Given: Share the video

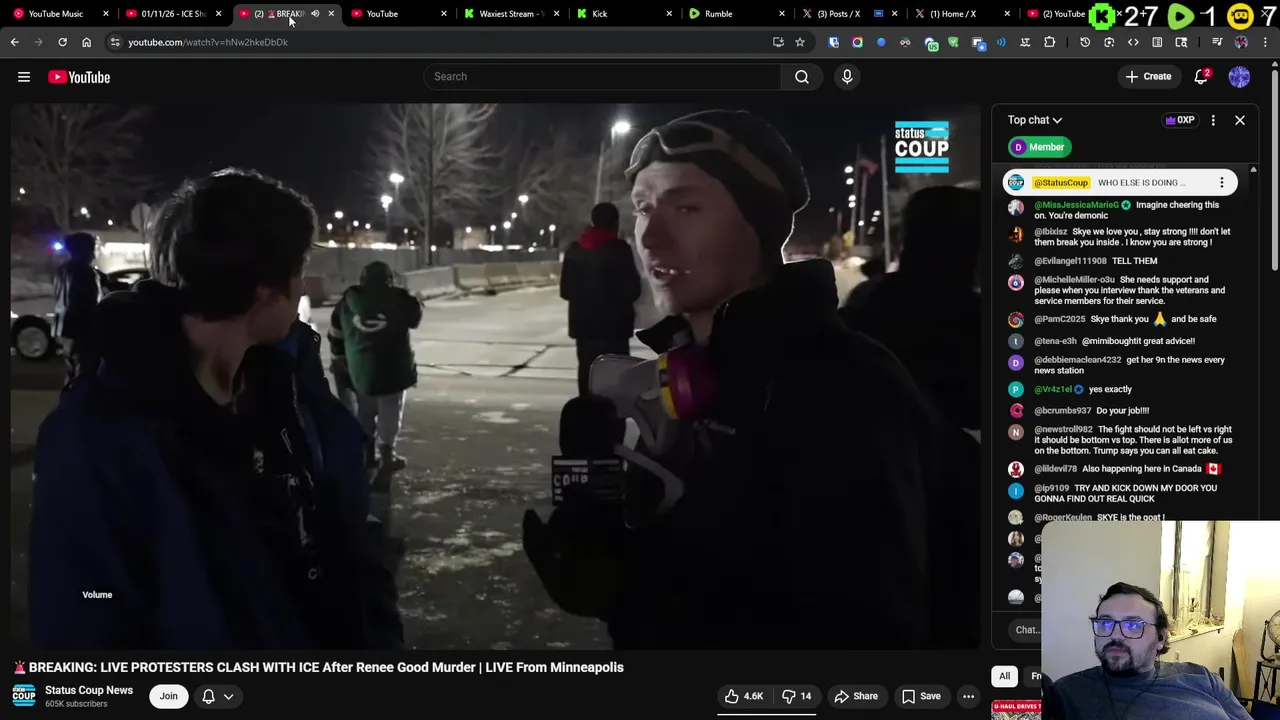Looking at the screenshot, I should pos(856,696).
